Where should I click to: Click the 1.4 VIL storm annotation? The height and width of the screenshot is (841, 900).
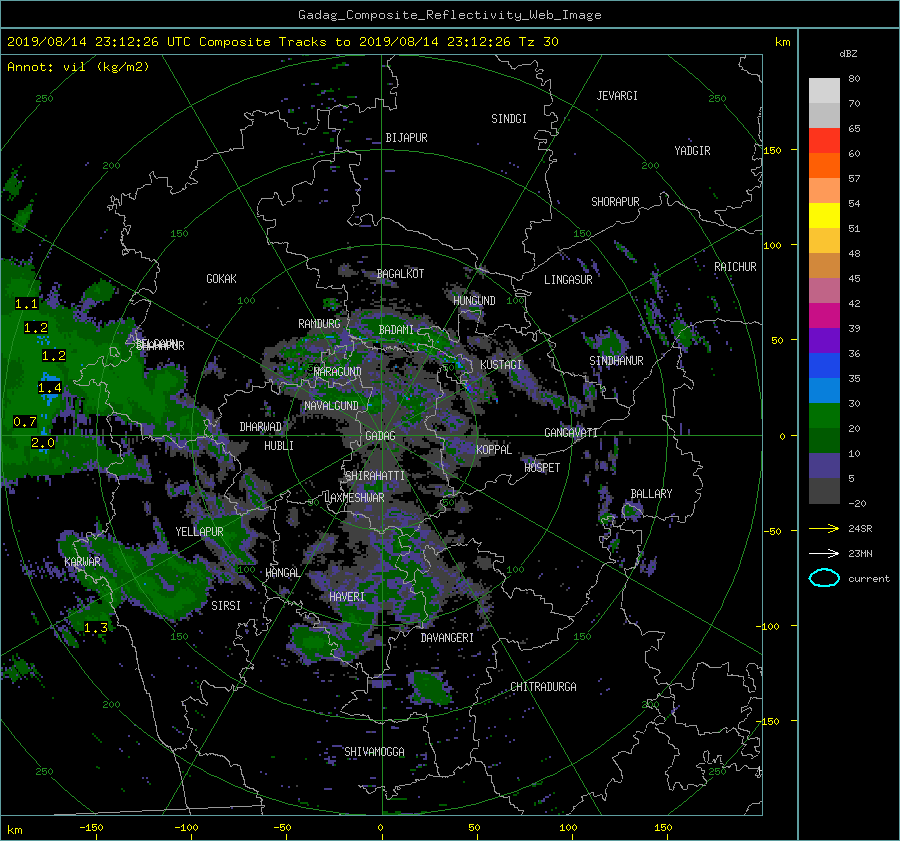[x=49, y=388]
